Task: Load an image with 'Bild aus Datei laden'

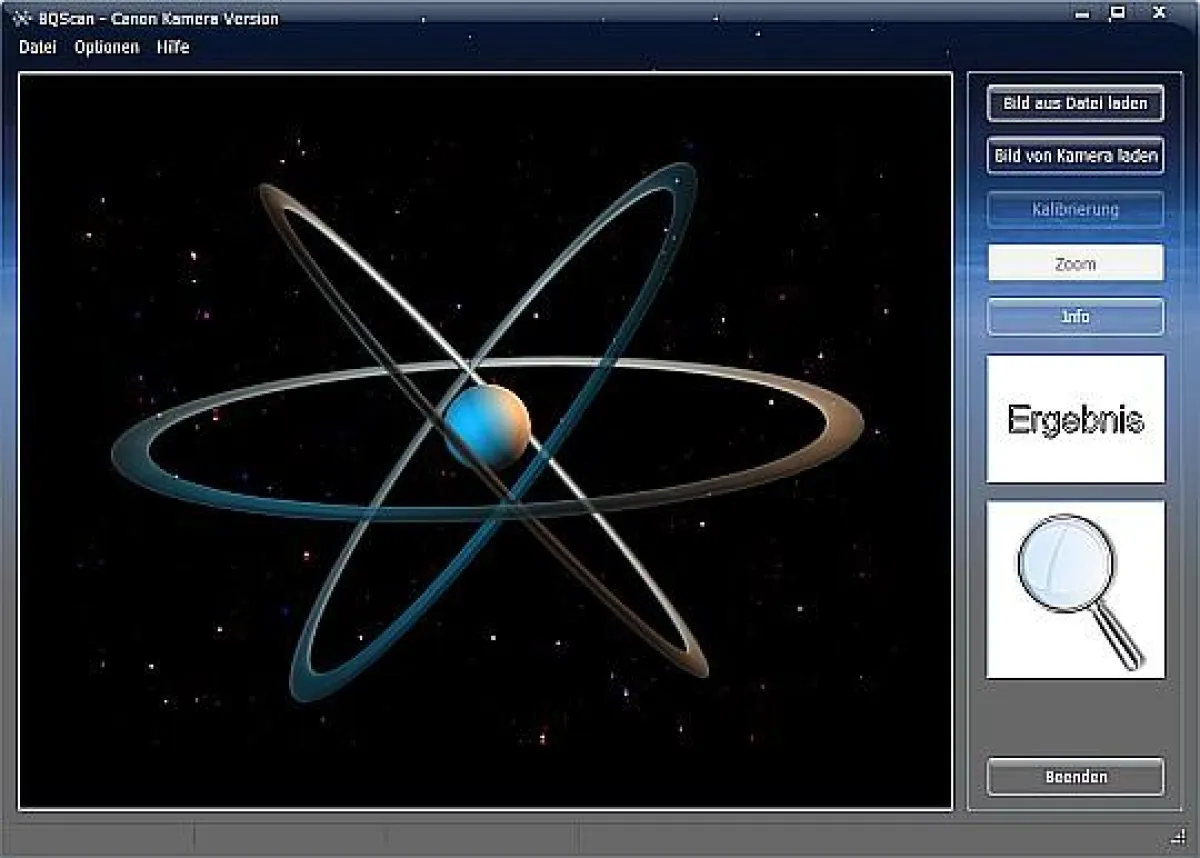Action: [1074, 104]
